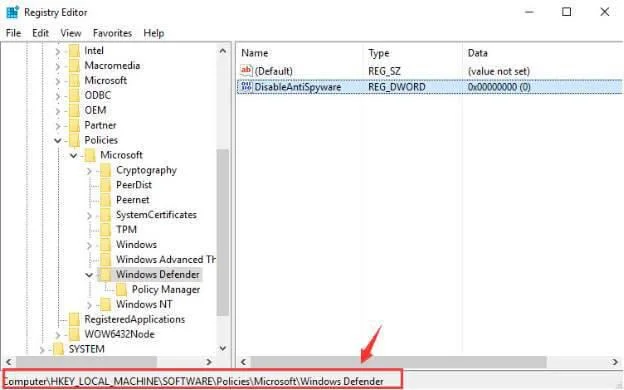Click the Partner folder icon
The height and width of the screenshot is (390, 624).
tap(74, 125)
